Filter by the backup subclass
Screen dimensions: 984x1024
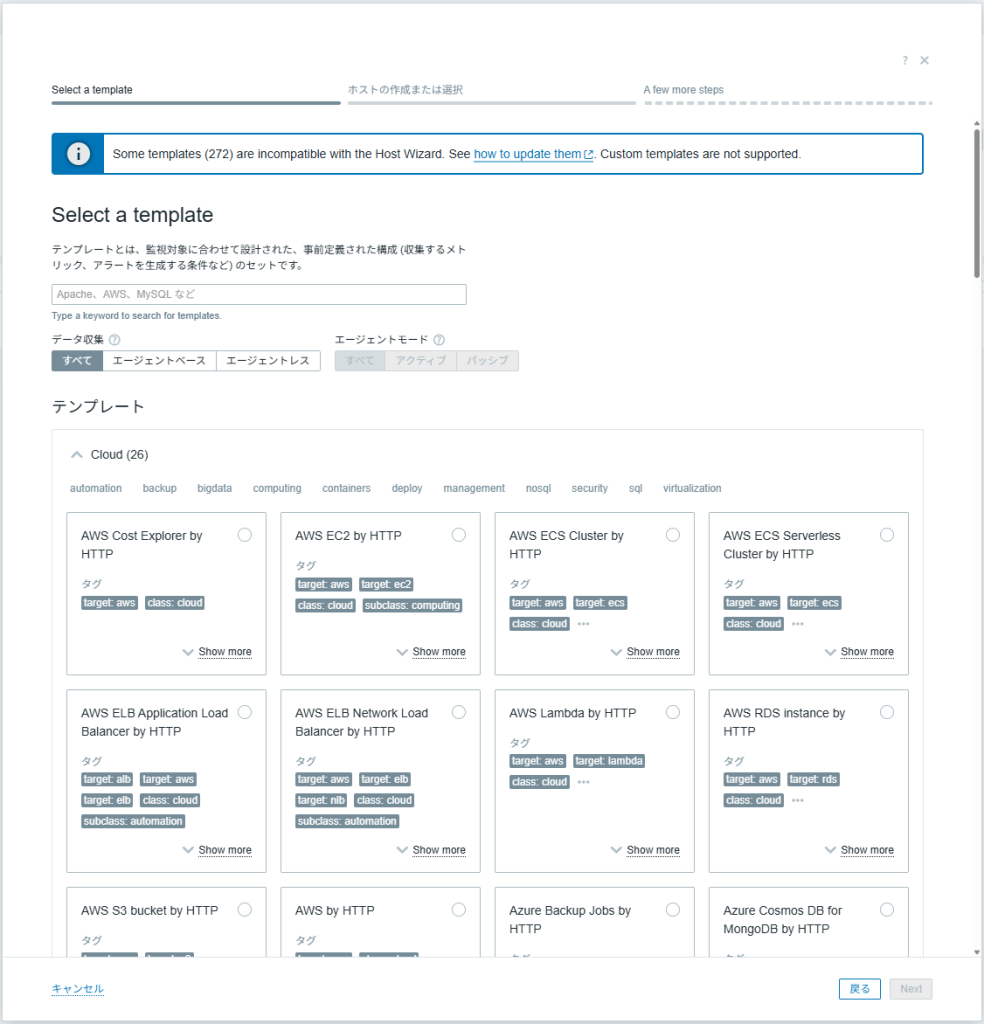coord(160,488)
